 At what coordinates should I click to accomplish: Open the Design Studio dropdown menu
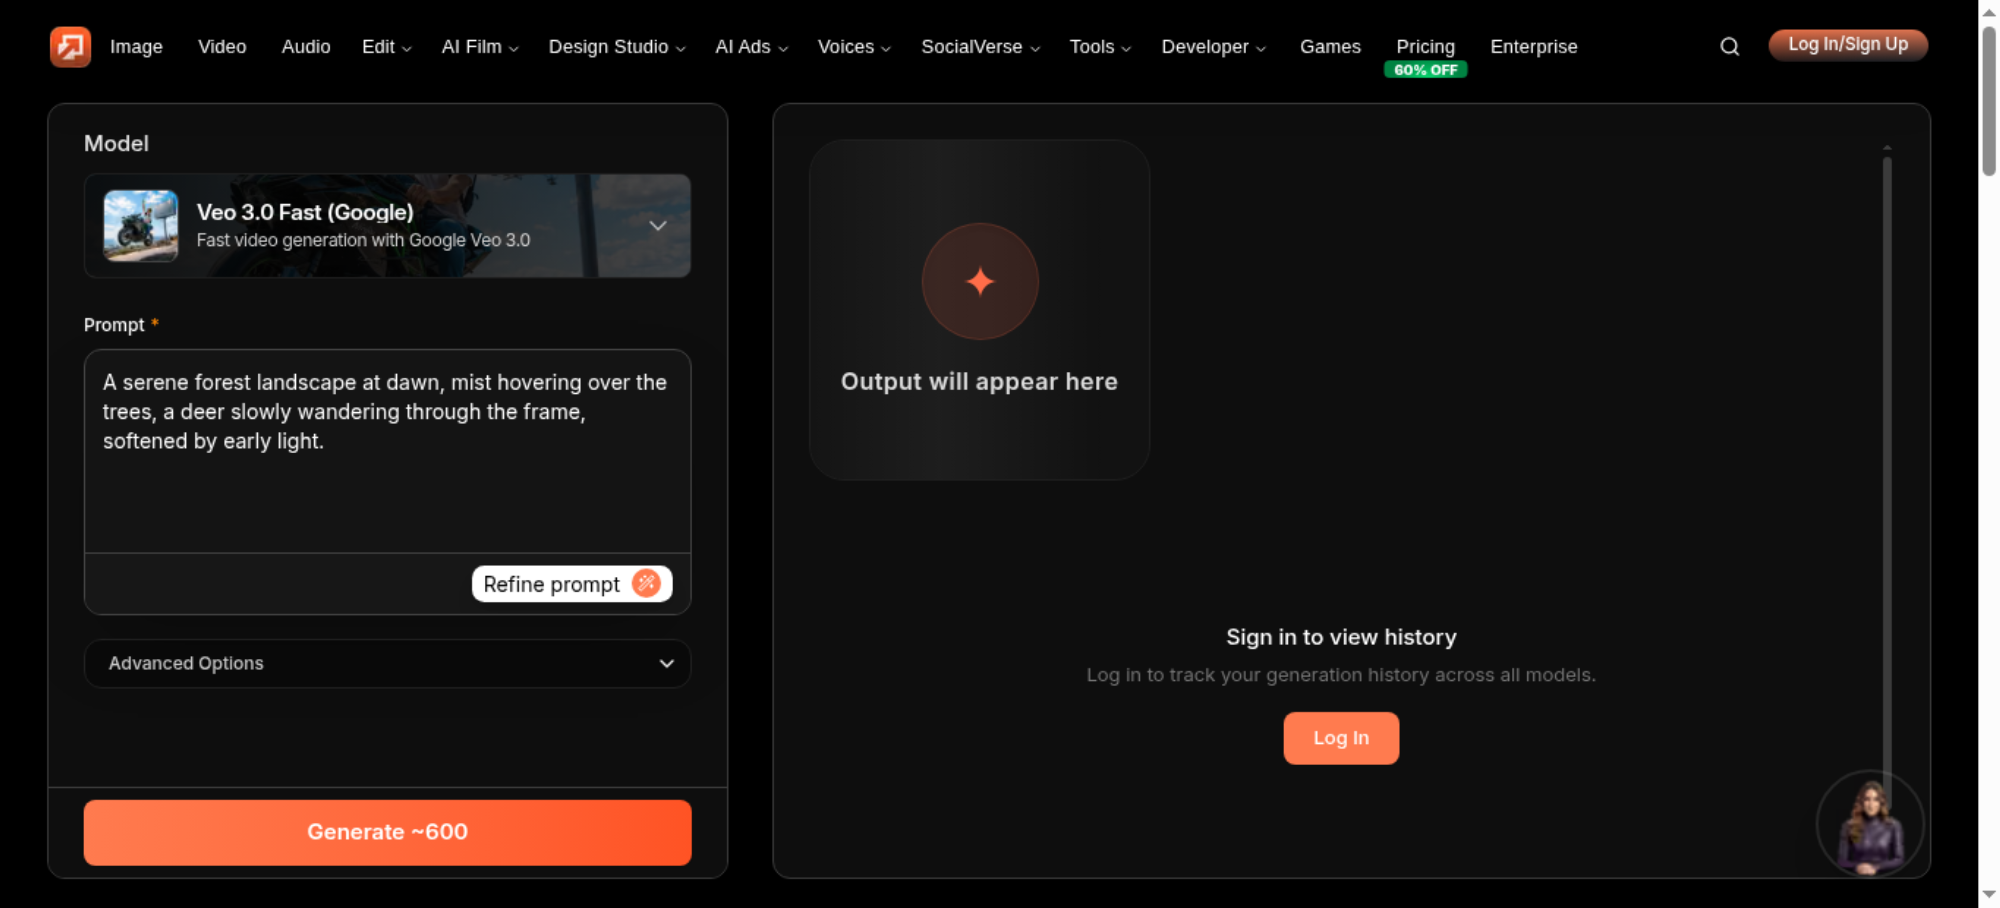pos(617,46)
